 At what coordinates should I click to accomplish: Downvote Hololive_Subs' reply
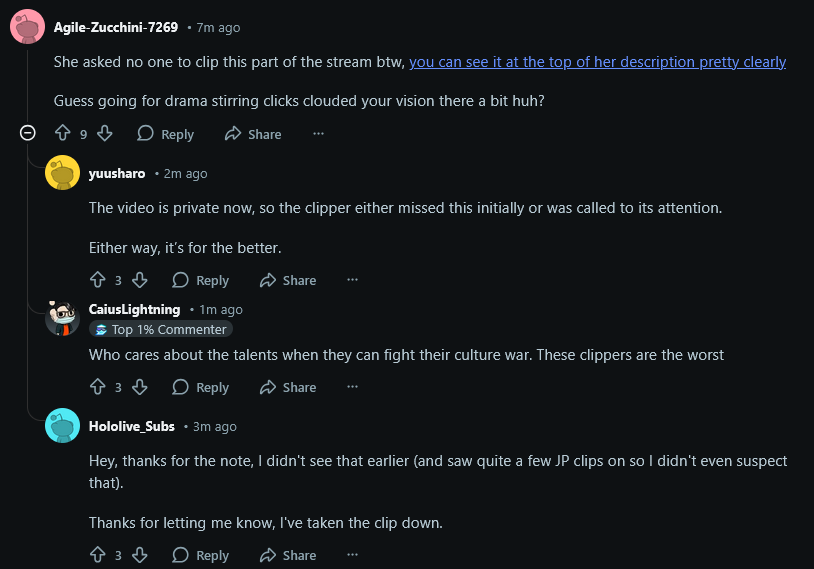tap(140, 555)
